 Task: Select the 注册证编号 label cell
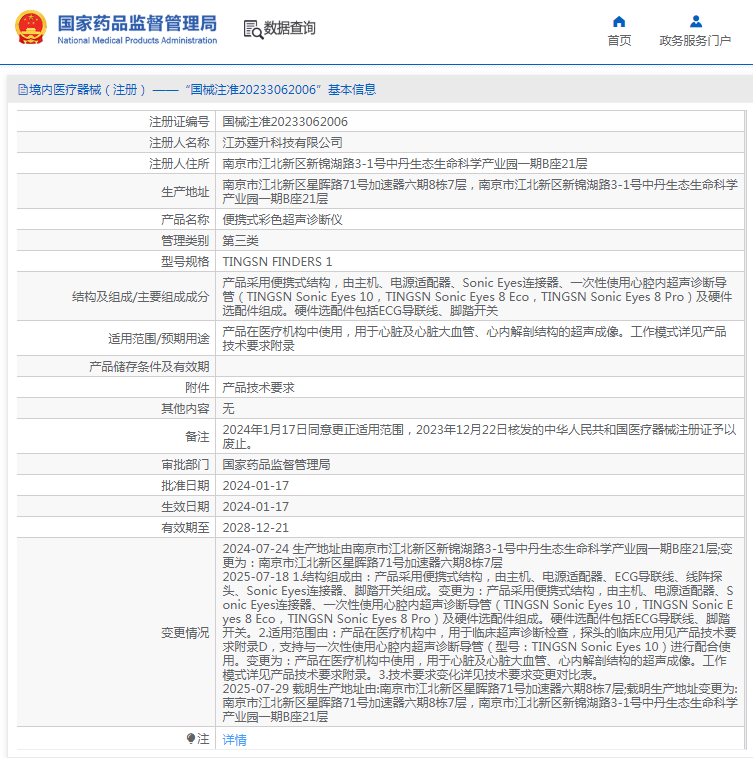point(179,122)
